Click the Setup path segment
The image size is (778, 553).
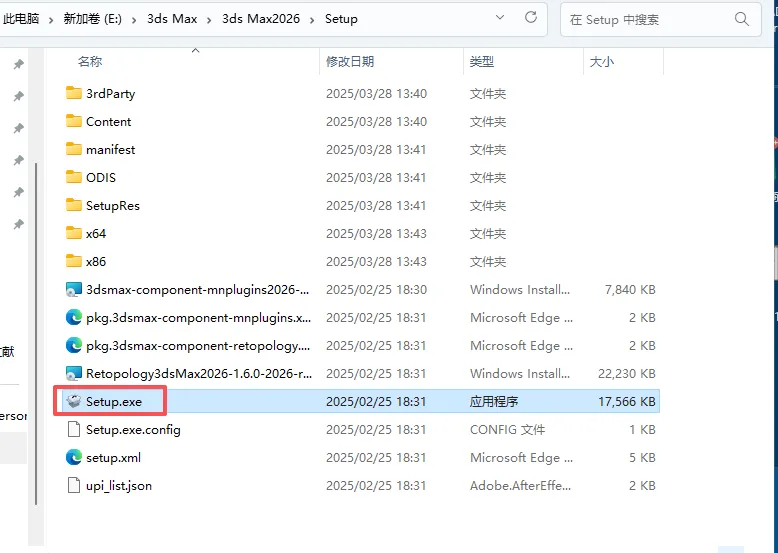pyautogui.click(x=341, y=19)
